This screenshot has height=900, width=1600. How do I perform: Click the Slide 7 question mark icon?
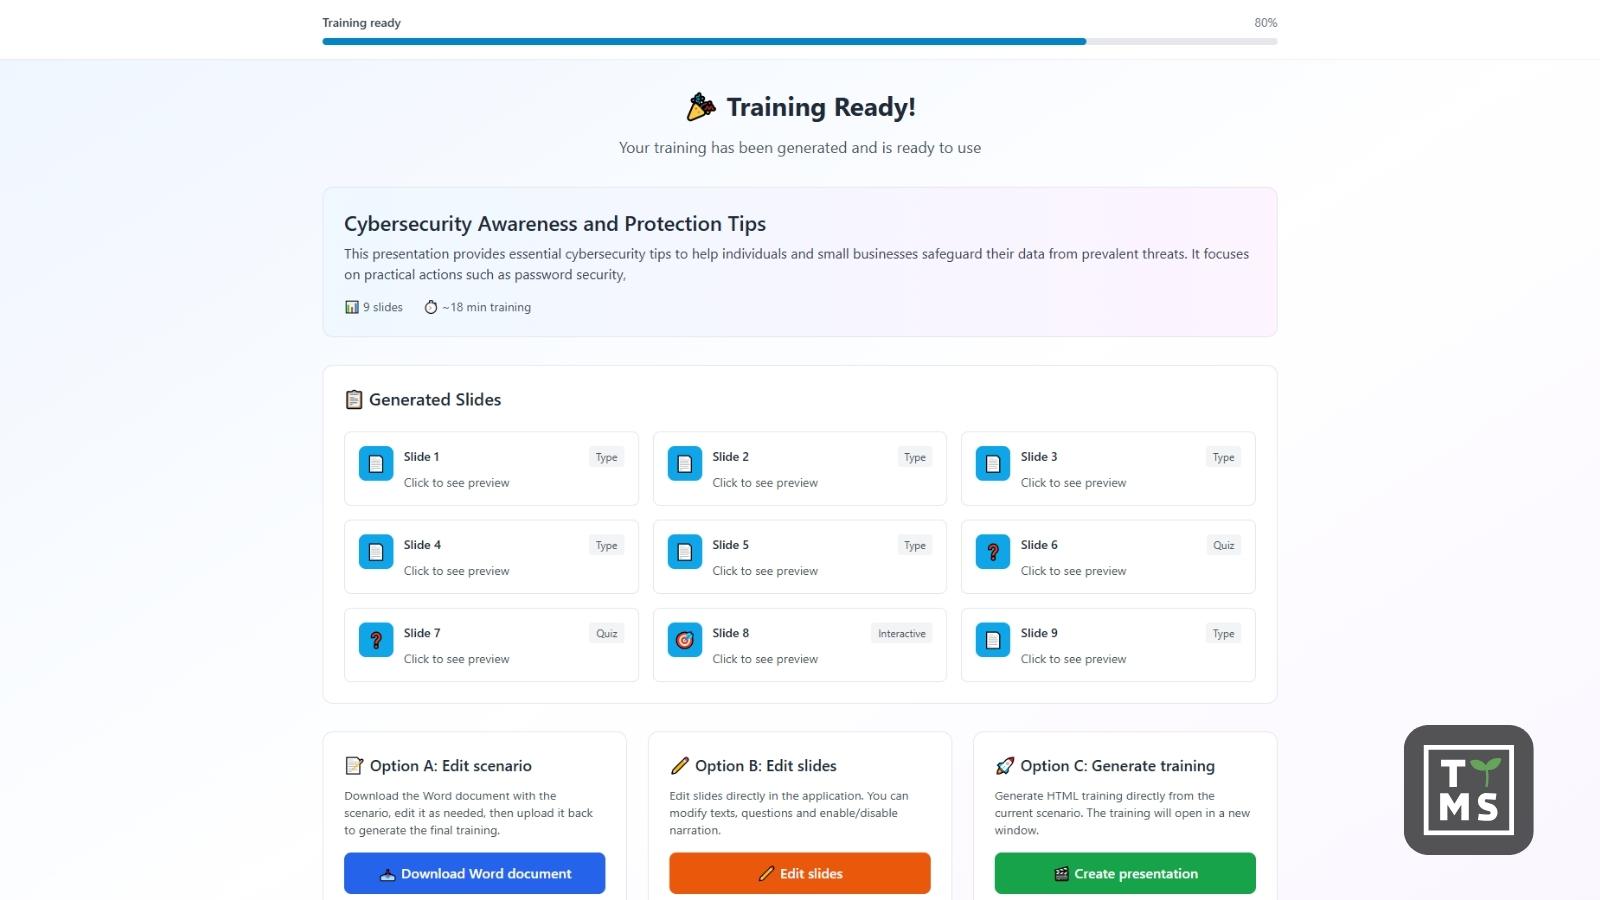(x=376, y=640)
